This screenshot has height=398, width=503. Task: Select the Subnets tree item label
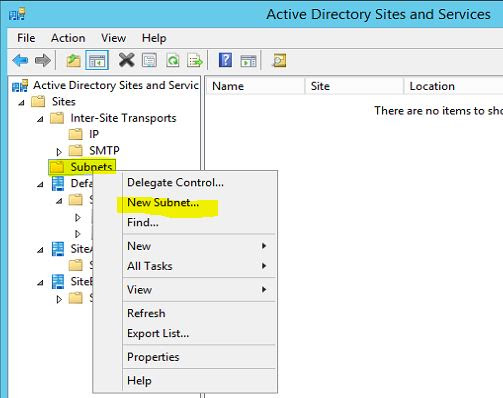pos(91,167)
